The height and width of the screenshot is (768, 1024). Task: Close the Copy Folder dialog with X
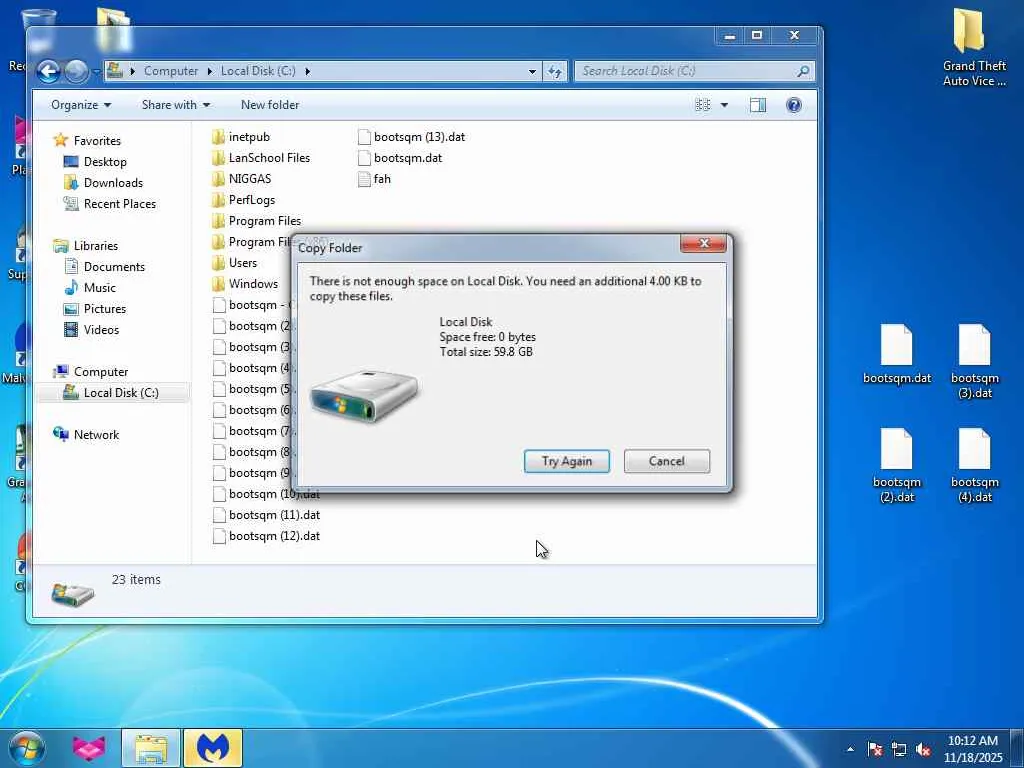[703, 243]
